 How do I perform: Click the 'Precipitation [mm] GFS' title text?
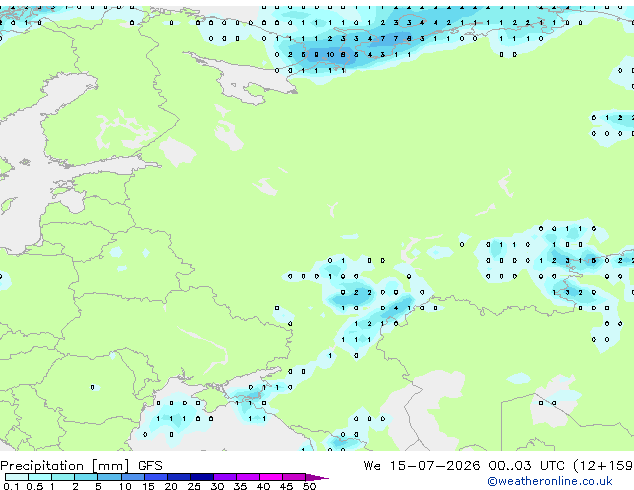tap(81, 466)
